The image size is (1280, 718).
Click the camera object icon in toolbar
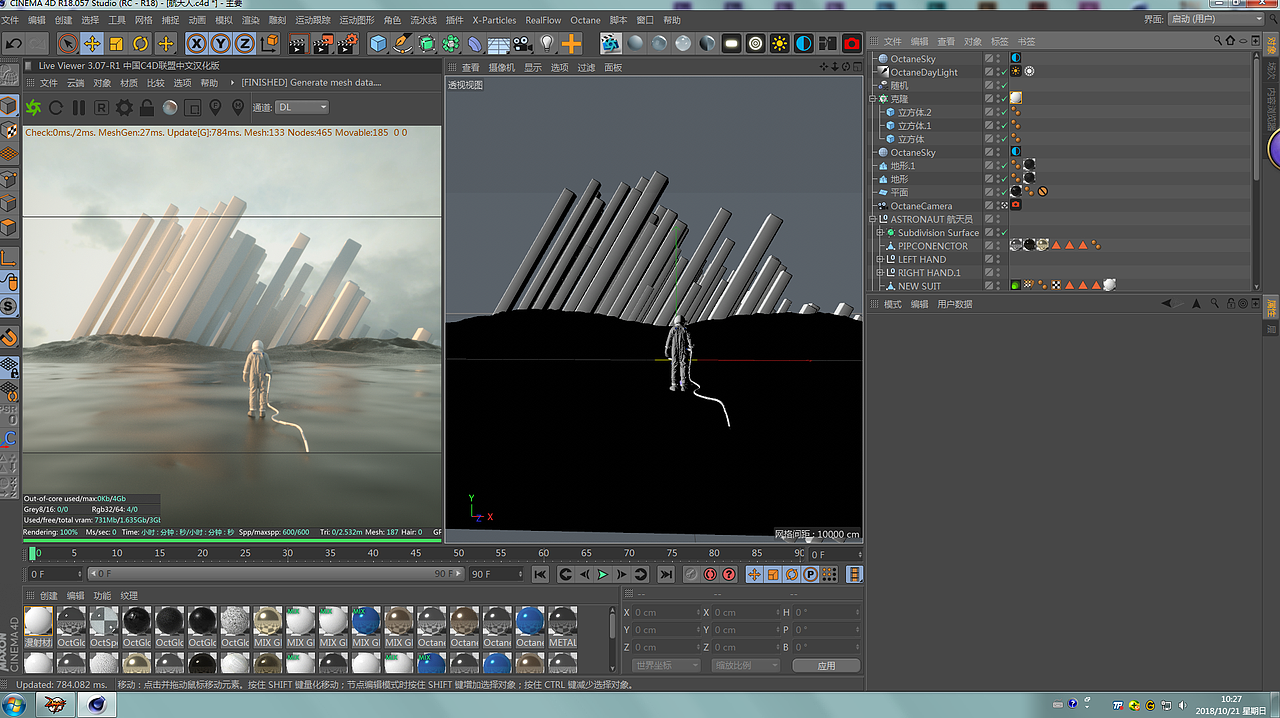coord(523,43)
